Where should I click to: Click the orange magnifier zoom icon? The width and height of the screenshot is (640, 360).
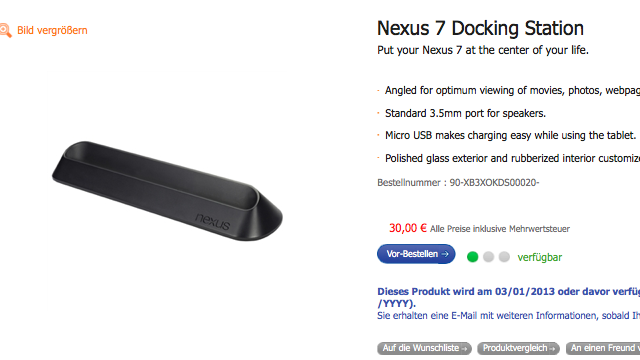tap(5, 31)
